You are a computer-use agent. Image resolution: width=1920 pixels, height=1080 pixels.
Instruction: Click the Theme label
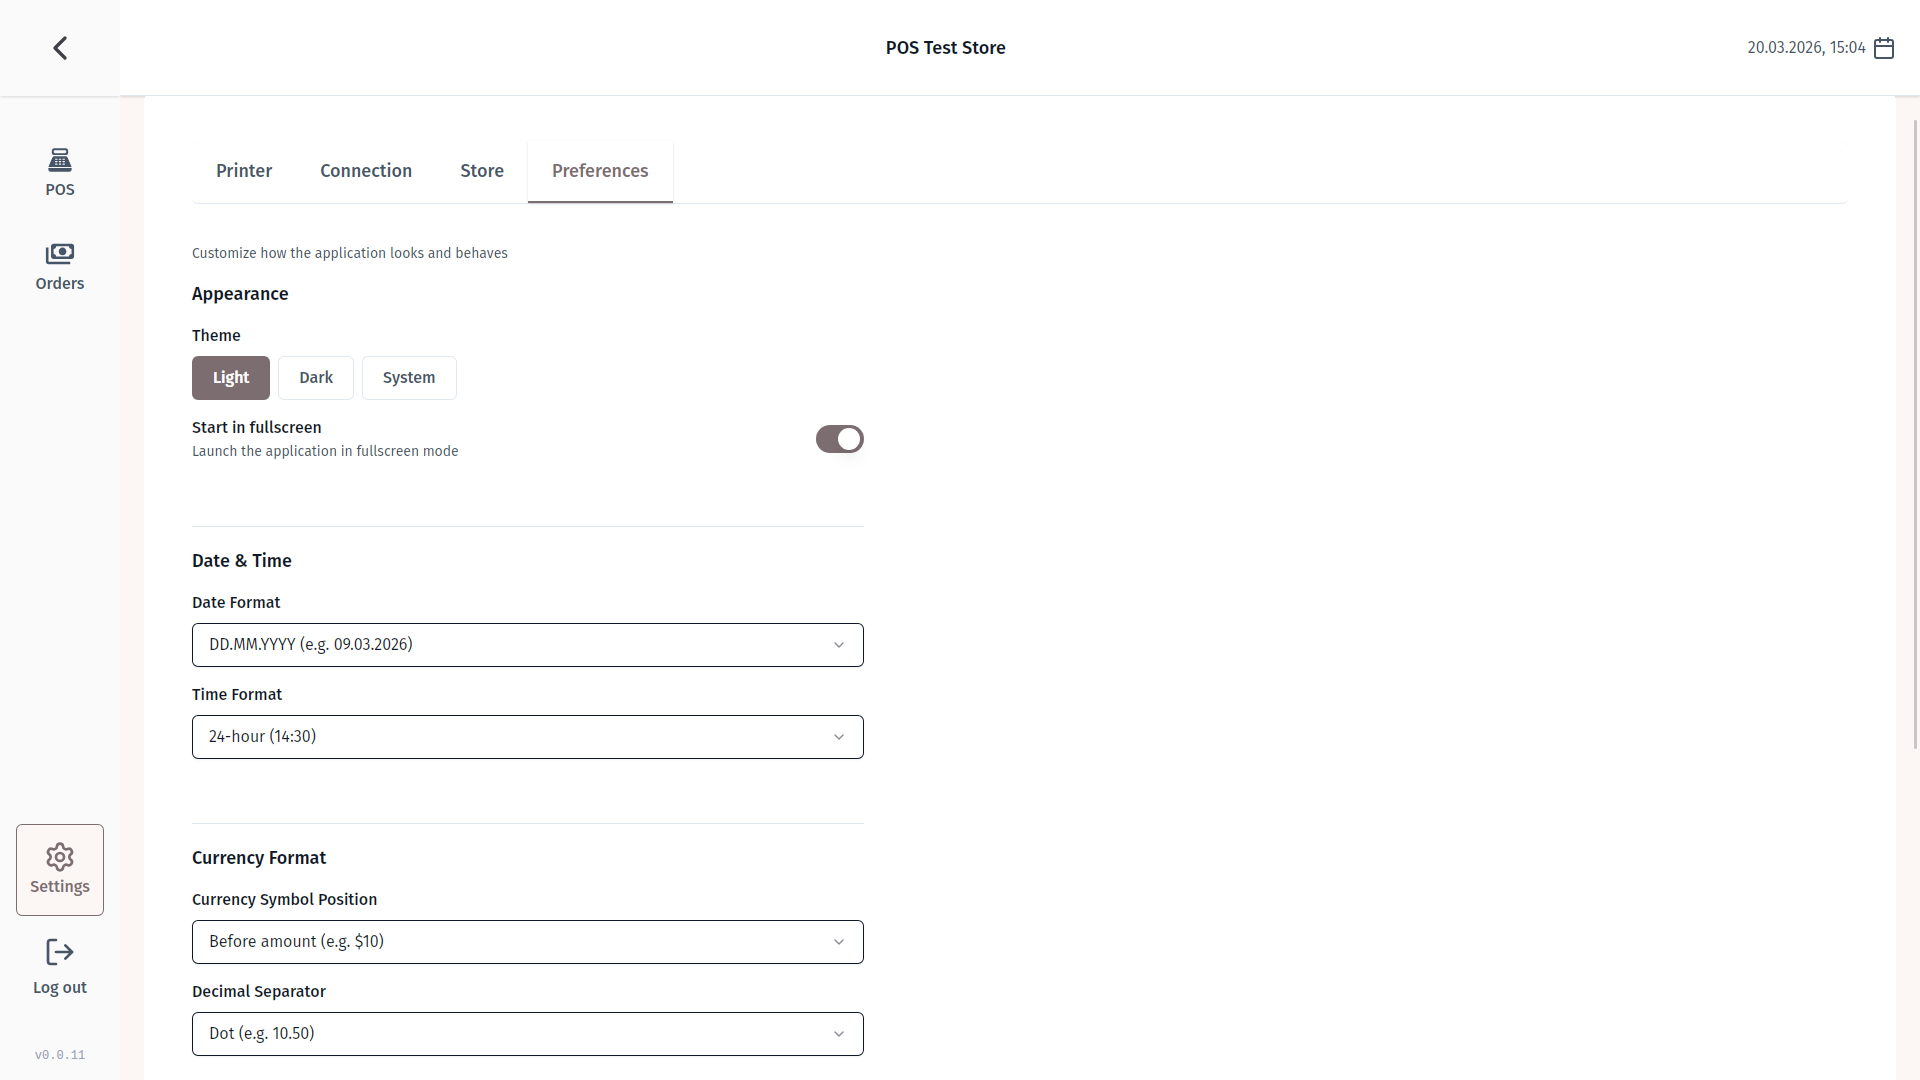pos(216,336)
